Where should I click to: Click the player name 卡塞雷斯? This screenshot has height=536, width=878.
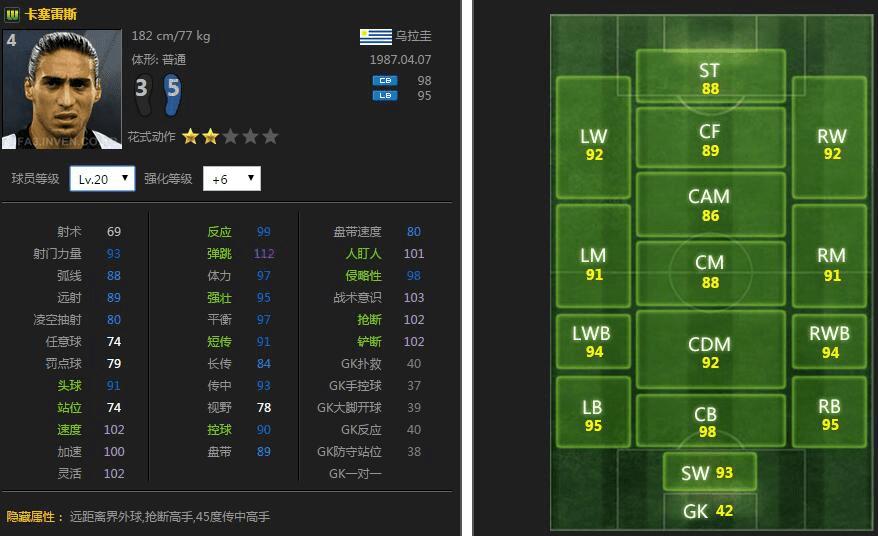(50, 14)
